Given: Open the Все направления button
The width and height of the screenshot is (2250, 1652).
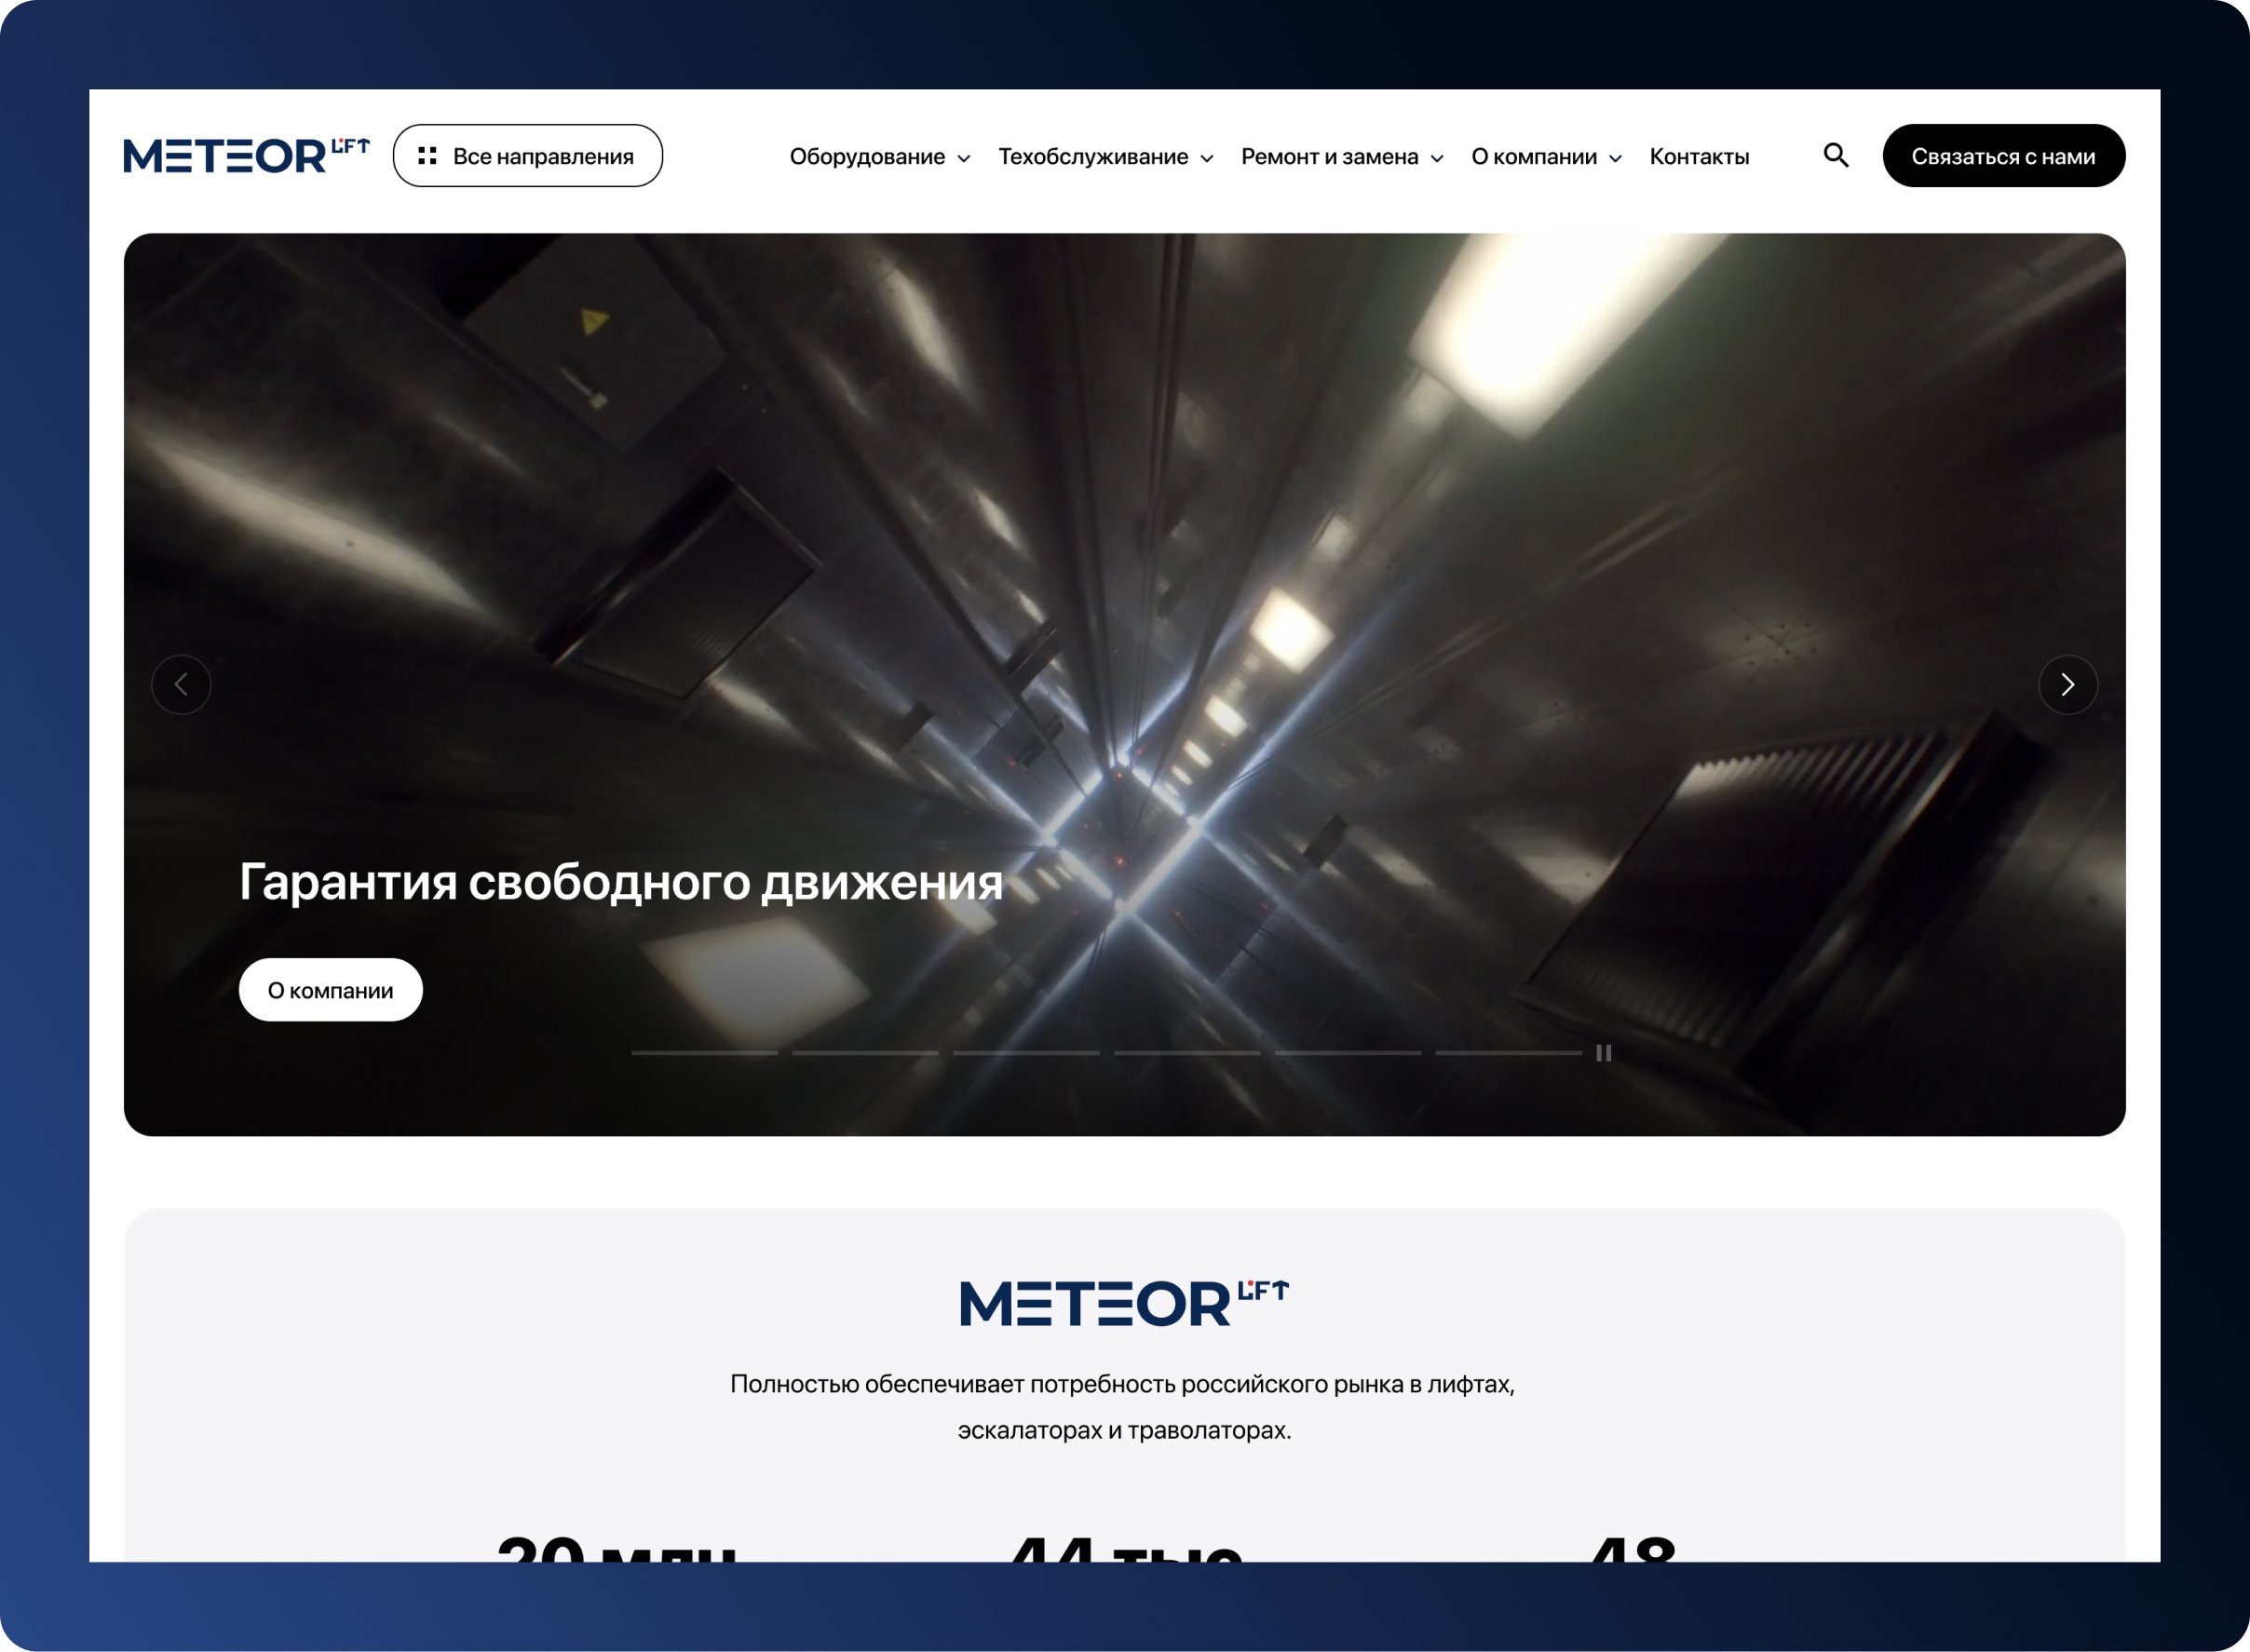Looking at the screenshot, I should [527, 156].
